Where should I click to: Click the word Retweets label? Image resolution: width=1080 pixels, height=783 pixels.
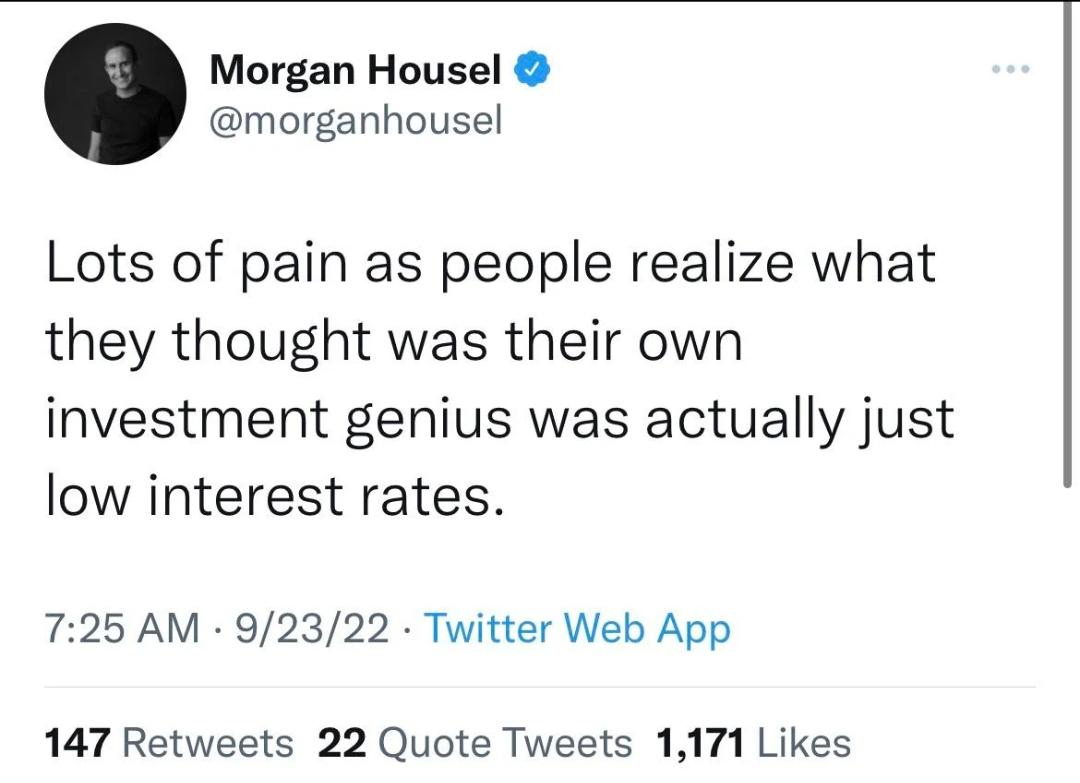tap(207, 743)
